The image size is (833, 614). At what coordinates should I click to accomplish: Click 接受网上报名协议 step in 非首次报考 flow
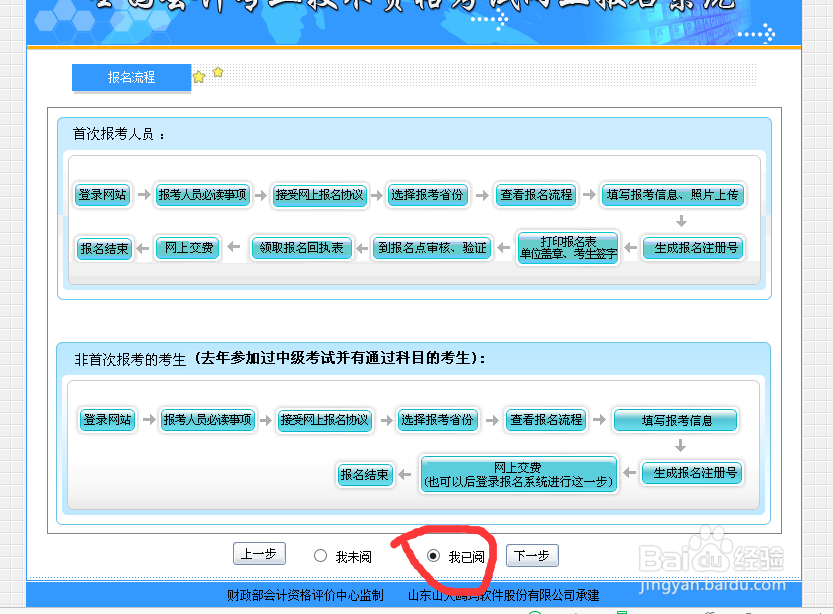(325, 420)
